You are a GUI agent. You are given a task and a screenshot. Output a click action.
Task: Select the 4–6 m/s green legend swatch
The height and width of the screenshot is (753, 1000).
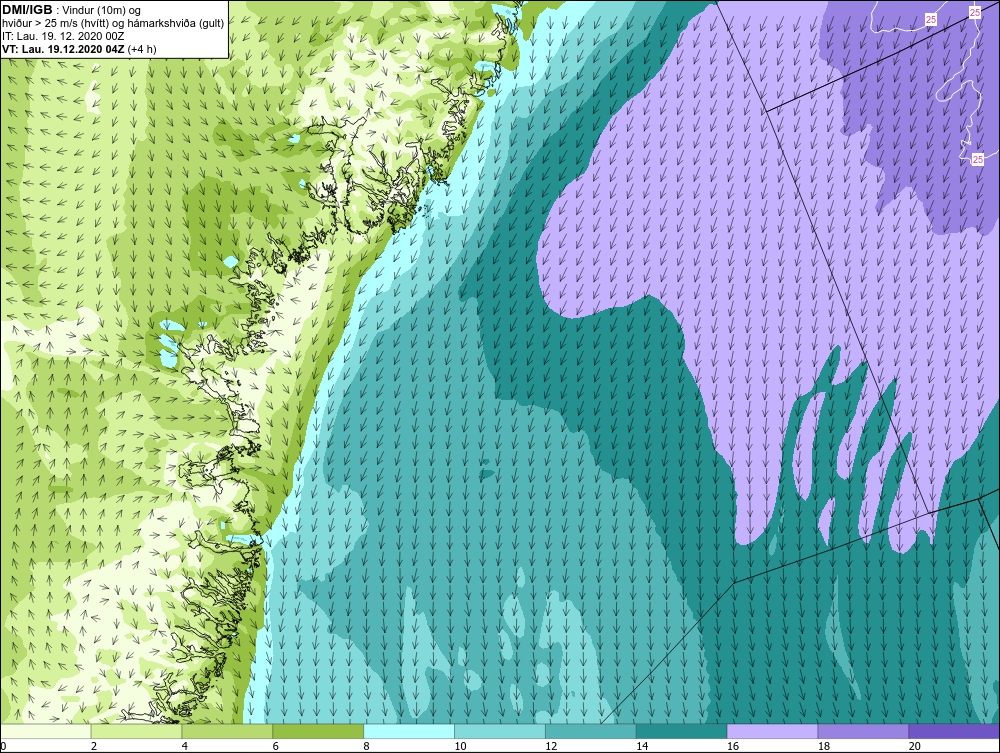(x=227, y=731)
